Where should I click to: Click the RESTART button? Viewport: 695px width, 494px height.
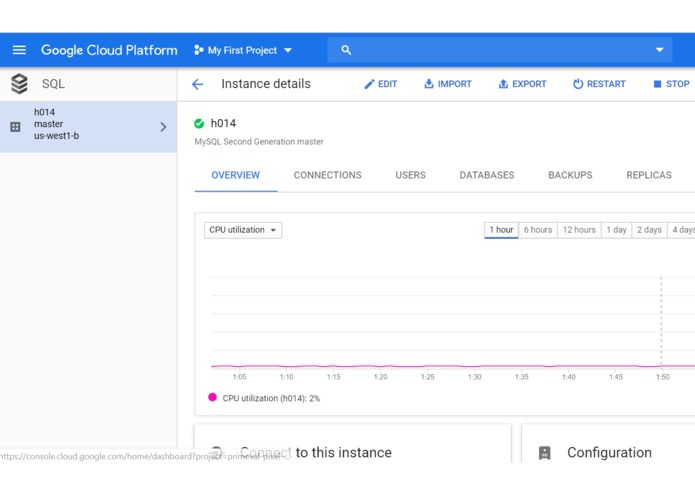599,84
